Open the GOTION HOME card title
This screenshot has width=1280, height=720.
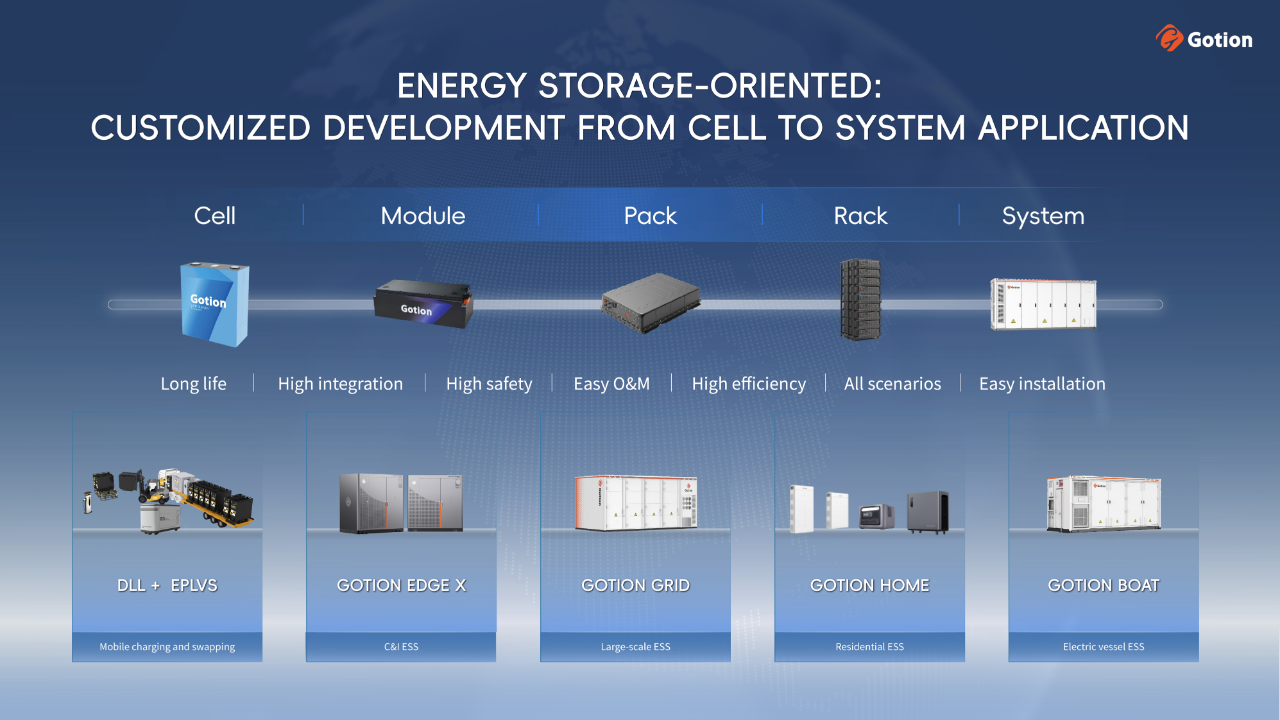(x=870, y=585)
